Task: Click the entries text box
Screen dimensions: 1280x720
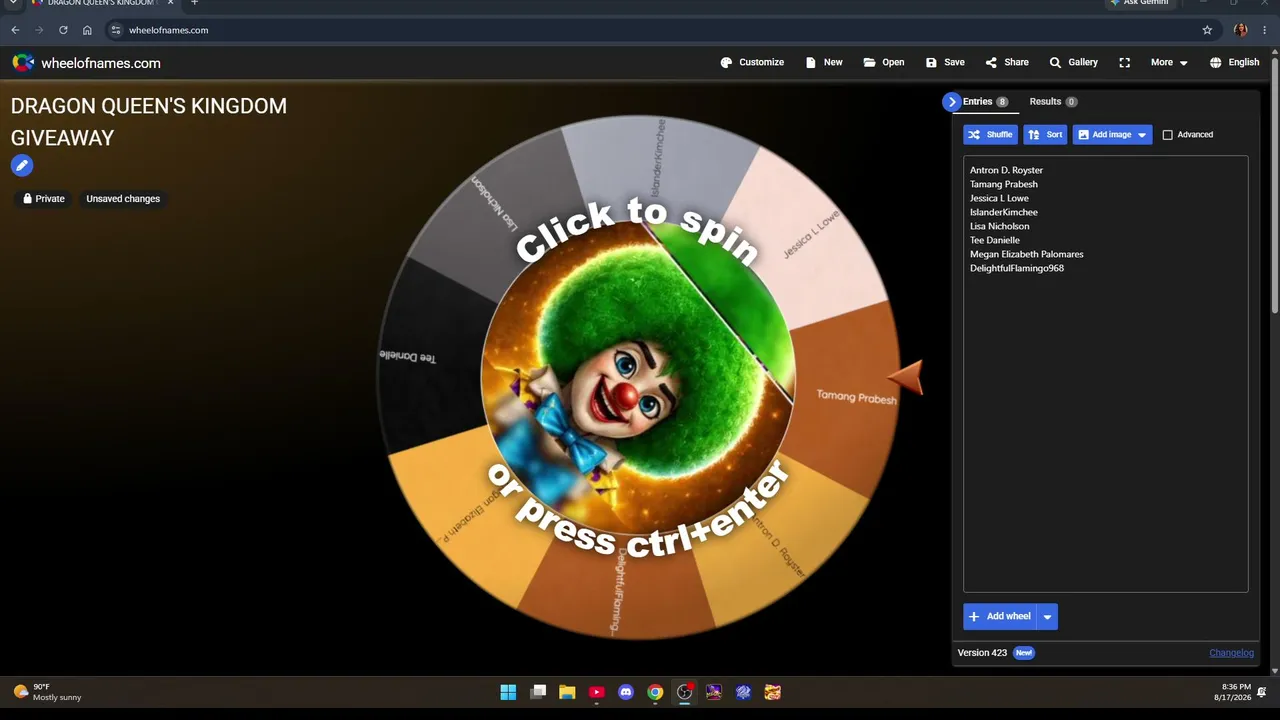Action: pyautogui.click(x=1105, y=374)
